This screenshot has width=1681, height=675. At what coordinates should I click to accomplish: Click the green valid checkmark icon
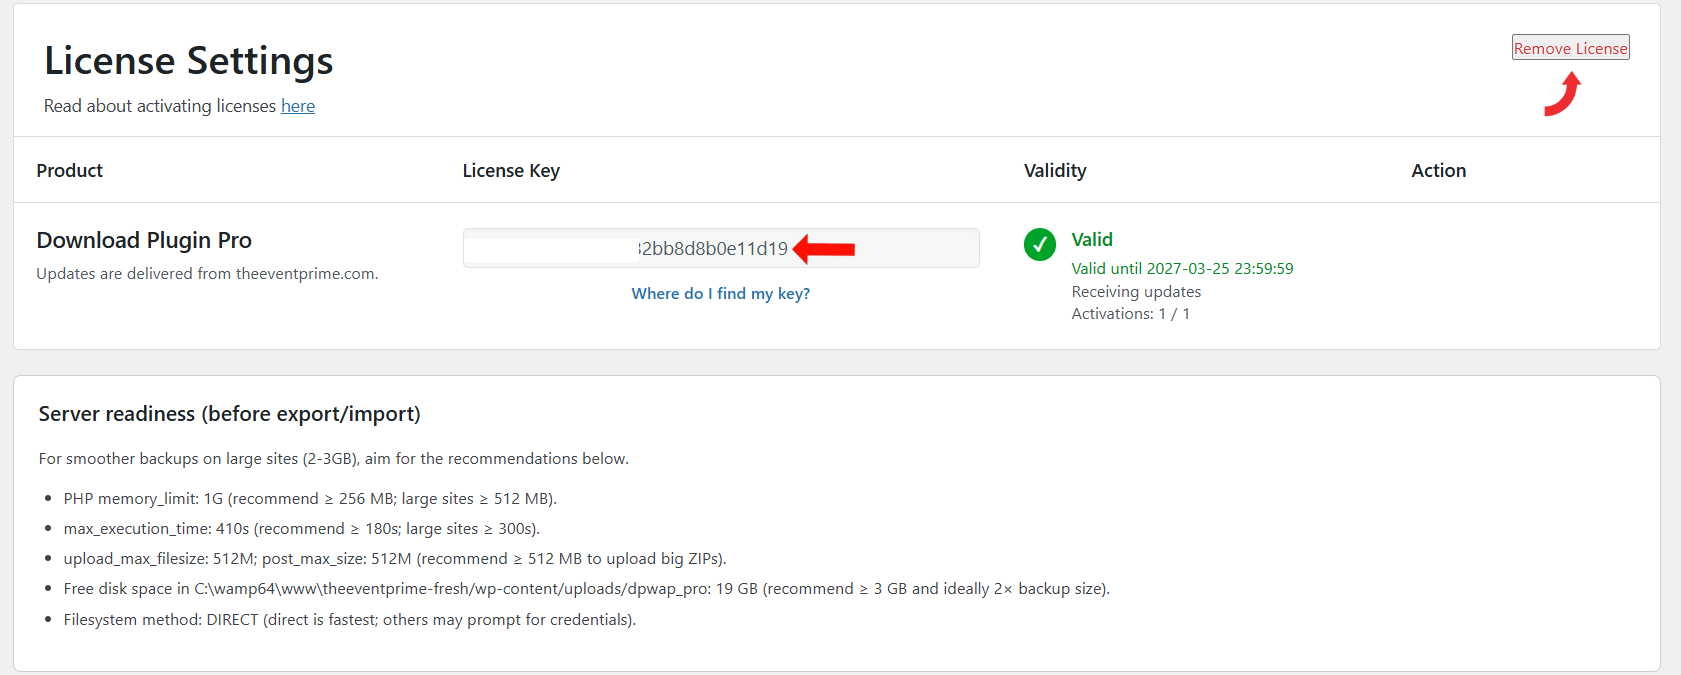coord(1040,244)
